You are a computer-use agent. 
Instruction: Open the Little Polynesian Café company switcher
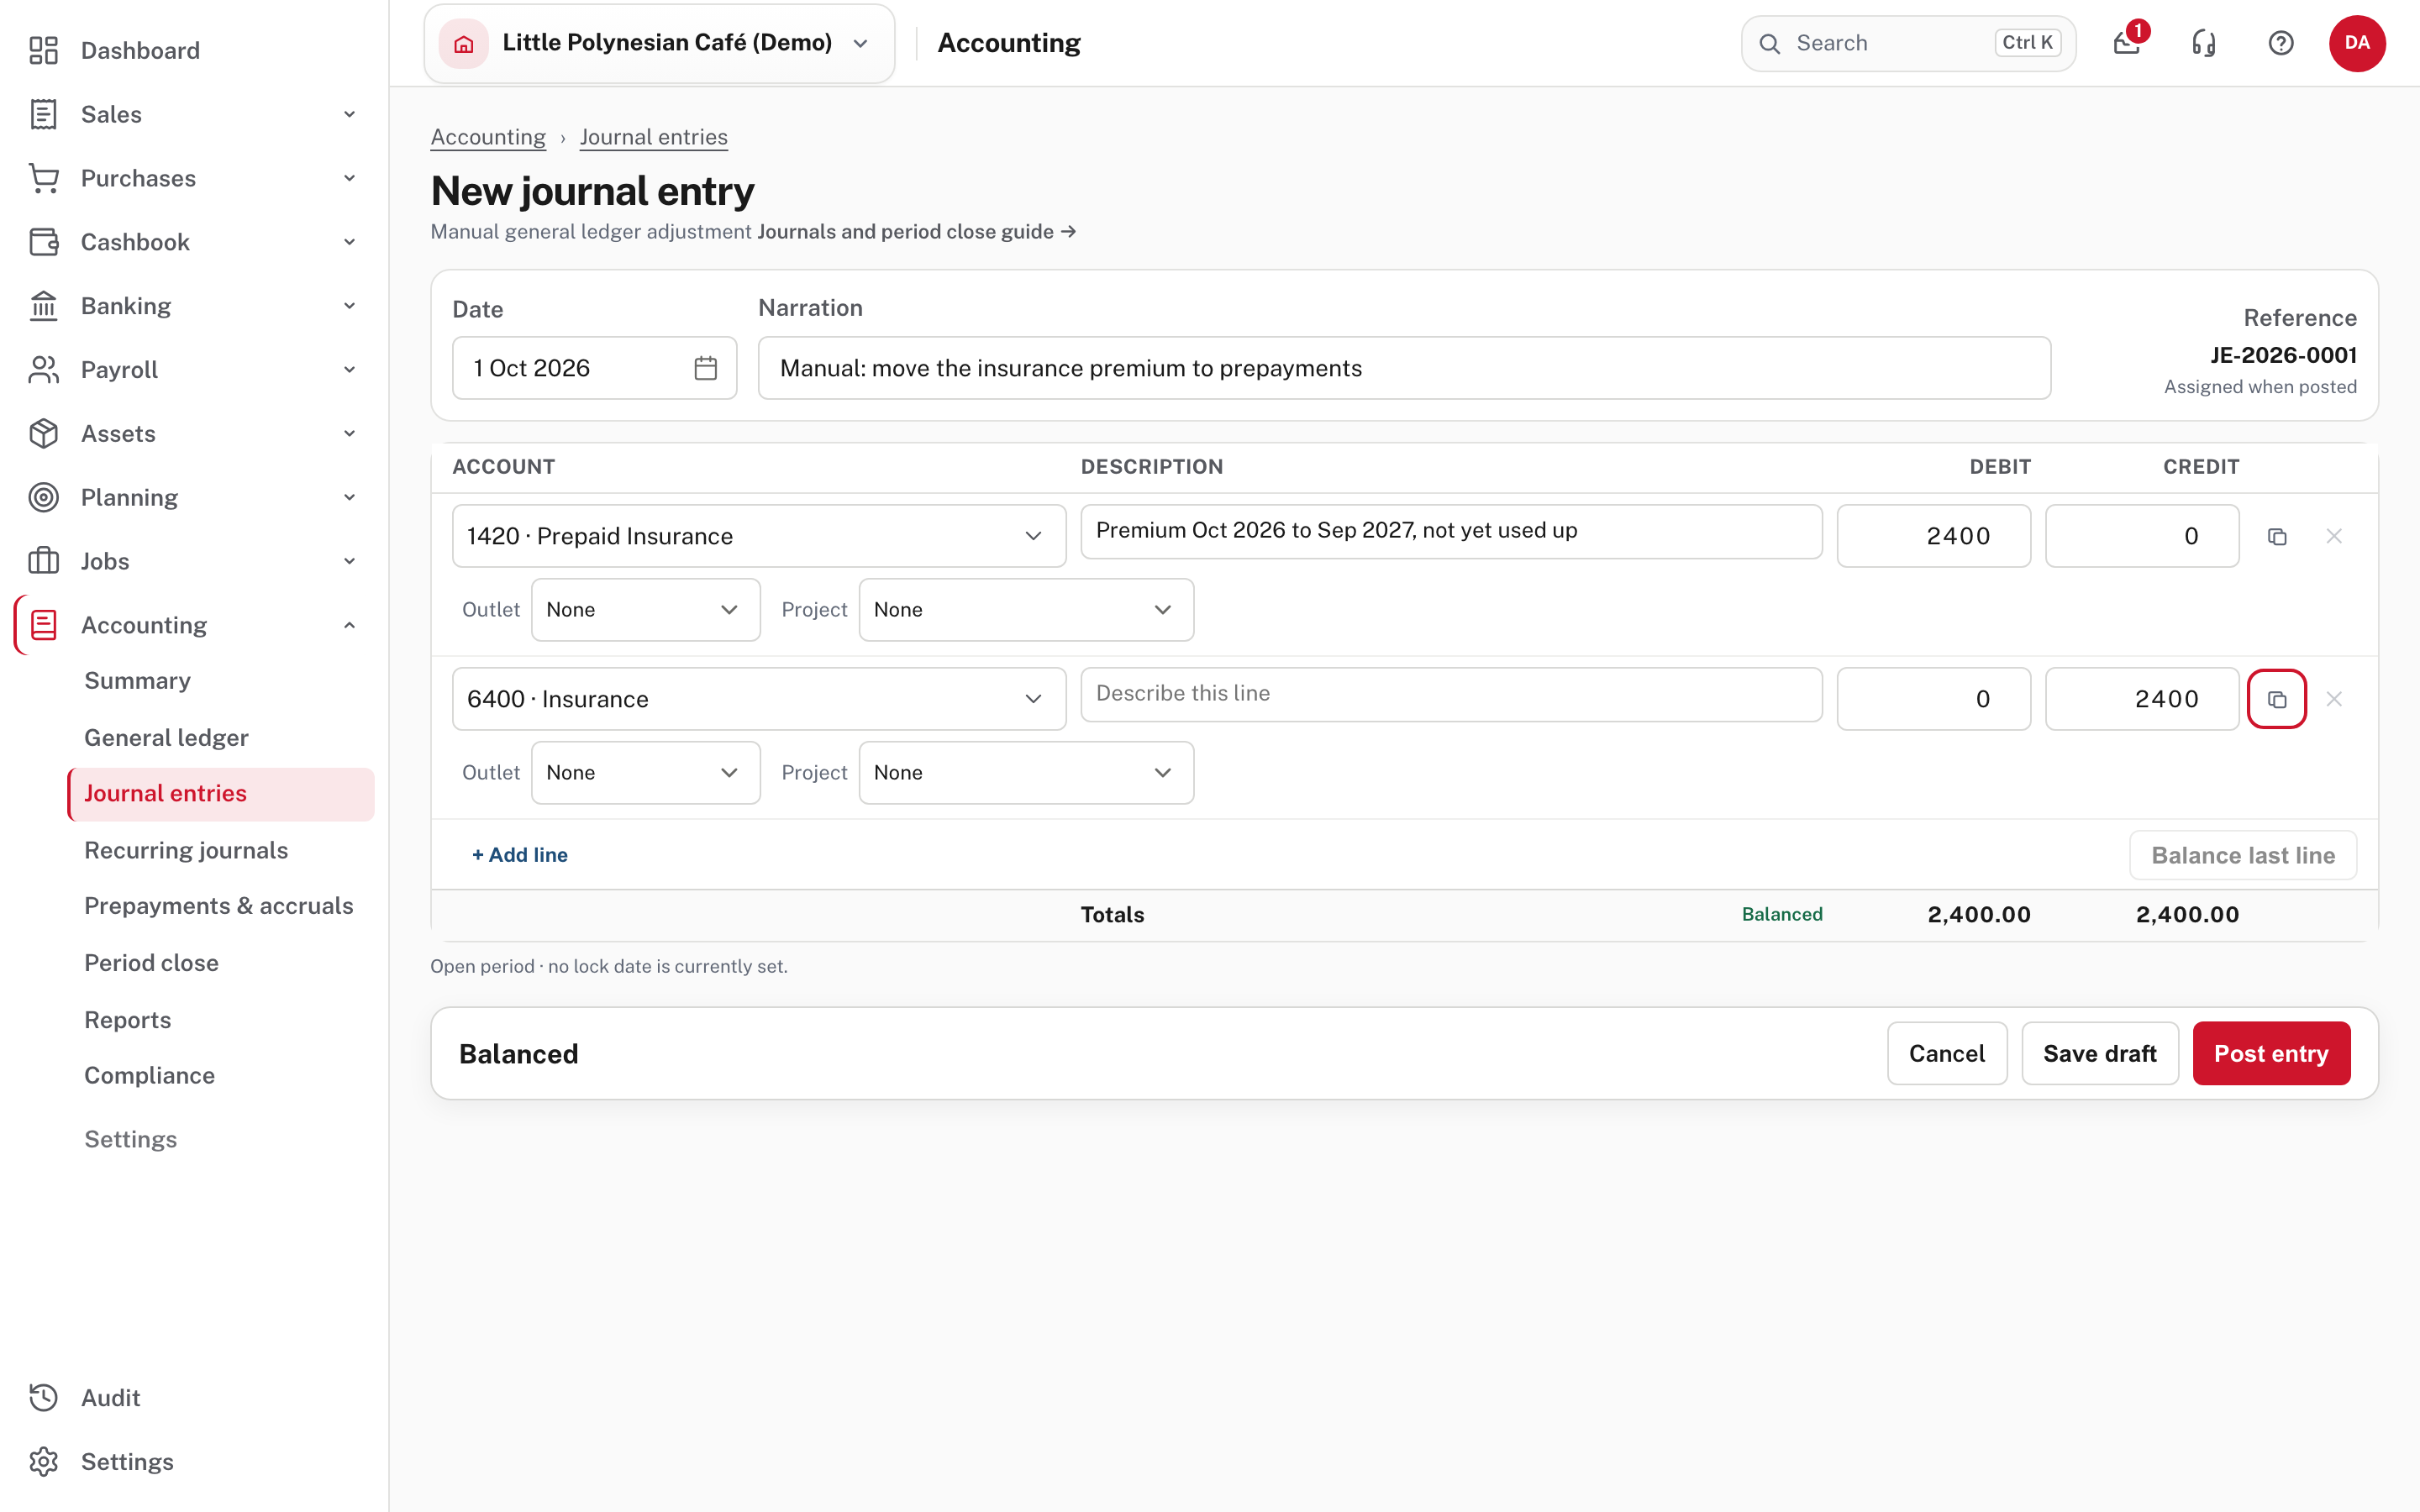(x=659, y=43)
